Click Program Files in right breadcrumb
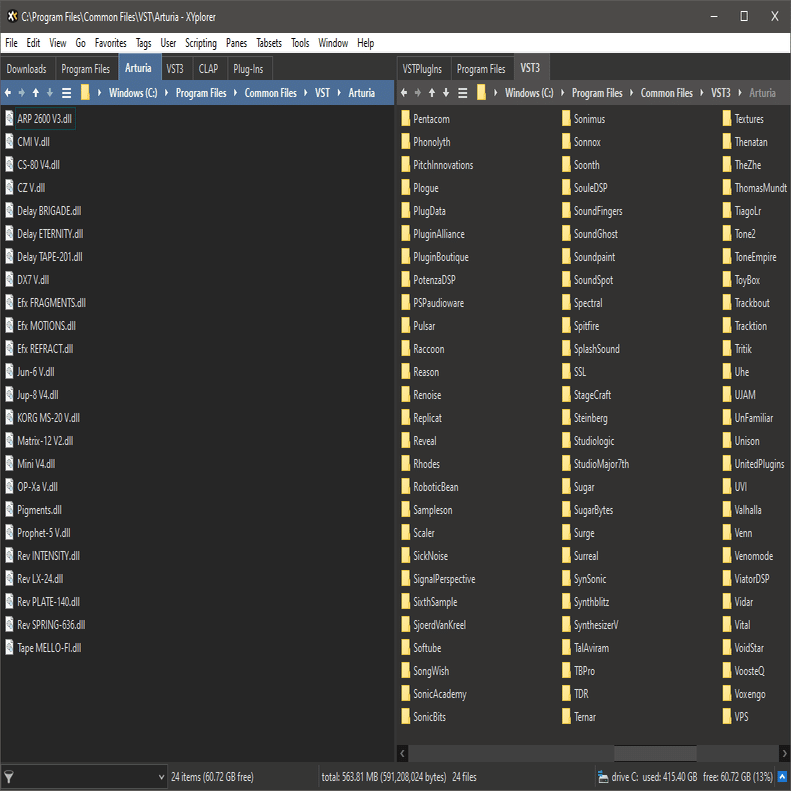This screenshot has width=791, height=791. coord(597,93)
